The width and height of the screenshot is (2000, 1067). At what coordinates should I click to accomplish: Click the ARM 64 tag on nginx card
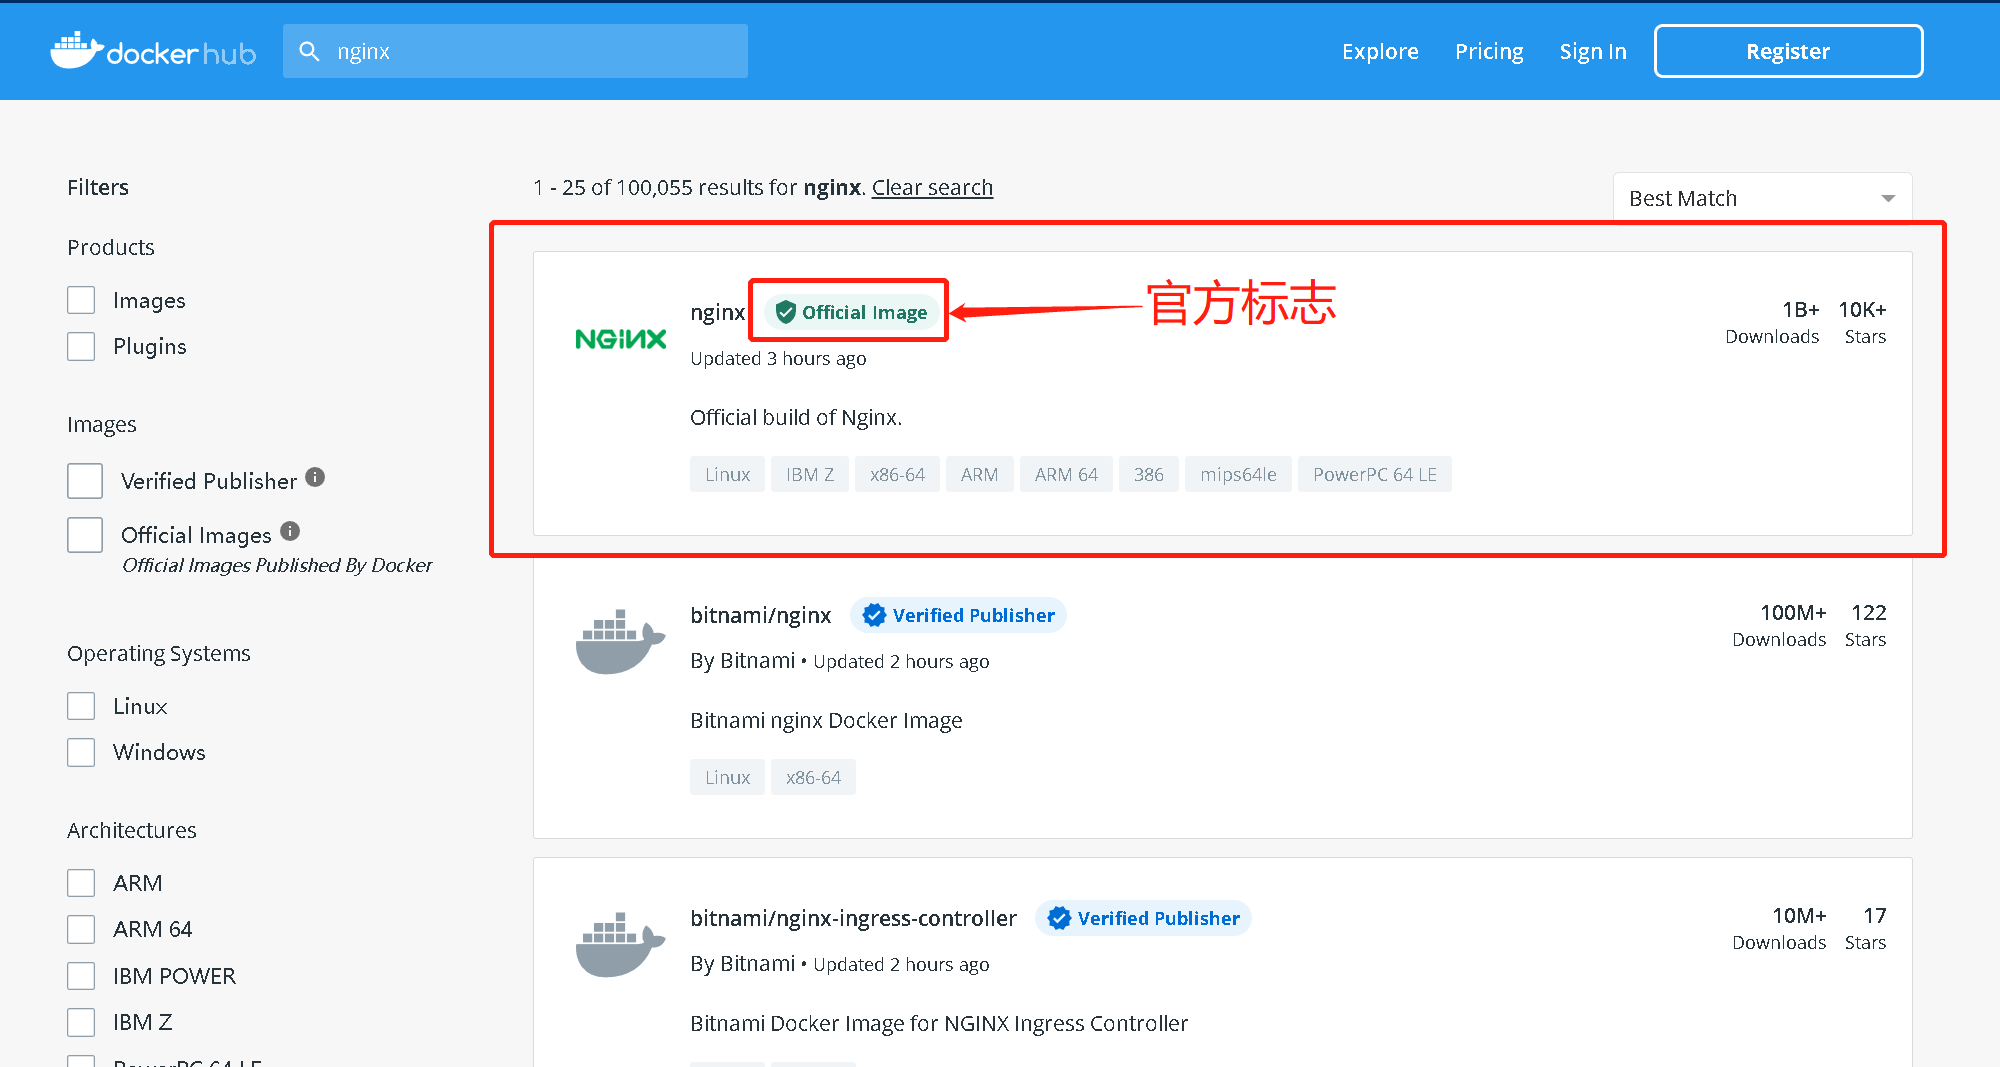pyautogui.click(x=1066, y=474)
